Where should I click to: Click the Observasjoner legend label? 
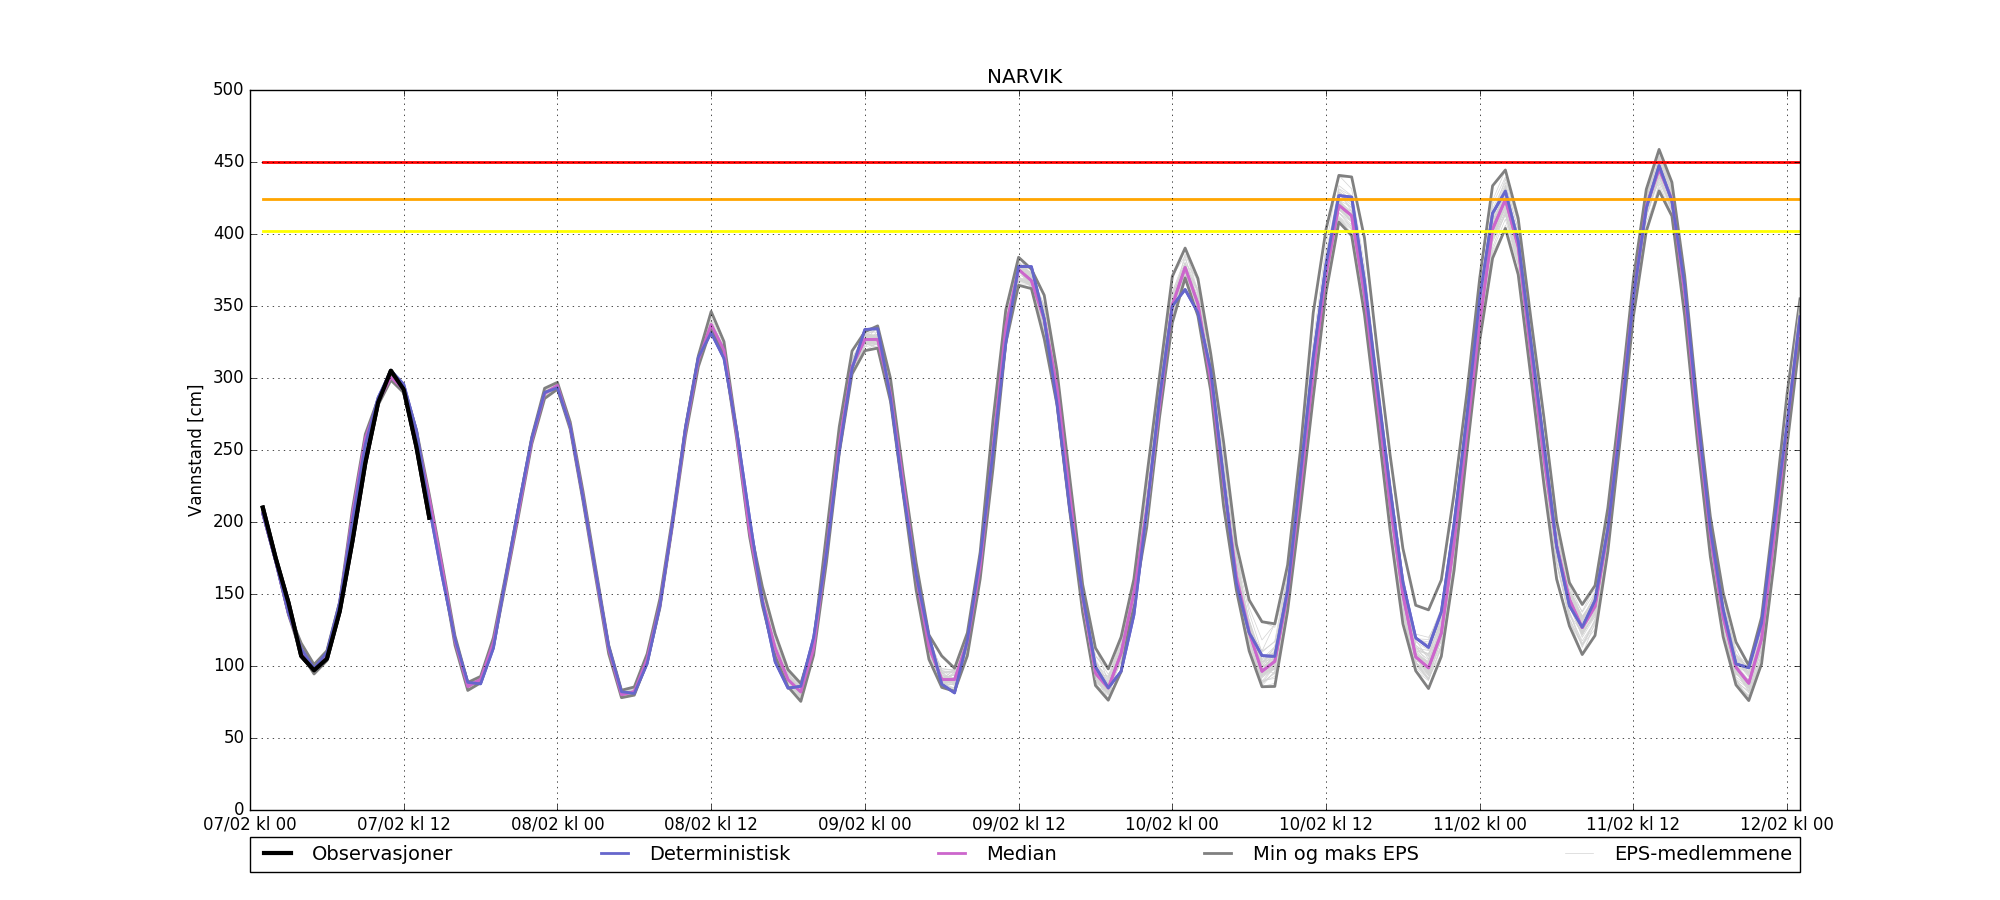pos(381,854)
